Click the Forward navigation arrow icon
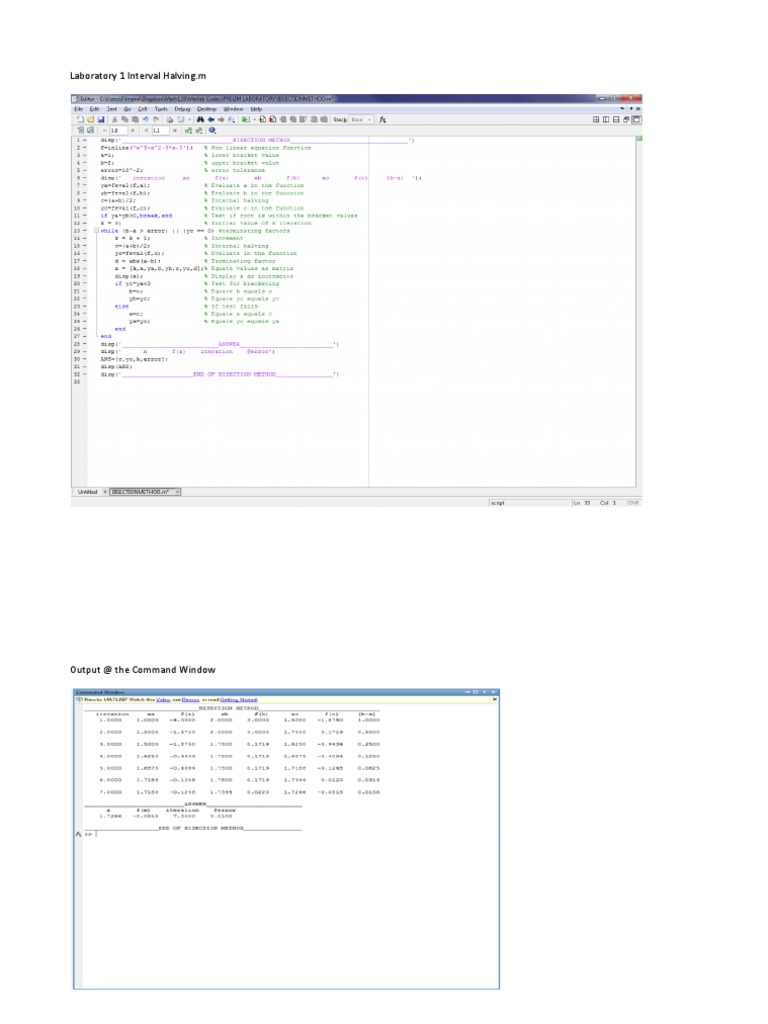This screenshot has height=1024, width=768. coord(221,120)
